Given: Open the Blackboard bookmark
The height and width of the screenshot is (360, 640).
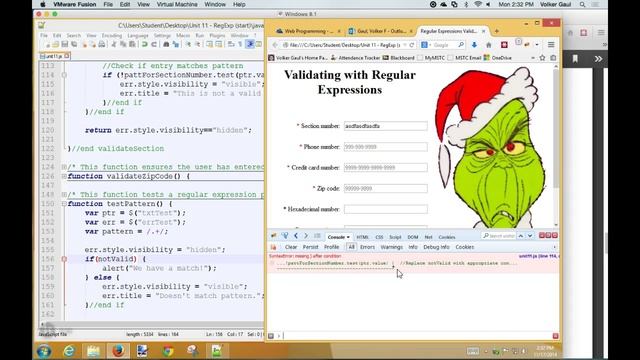Looking at the screenshot, I should click(398, 58).
